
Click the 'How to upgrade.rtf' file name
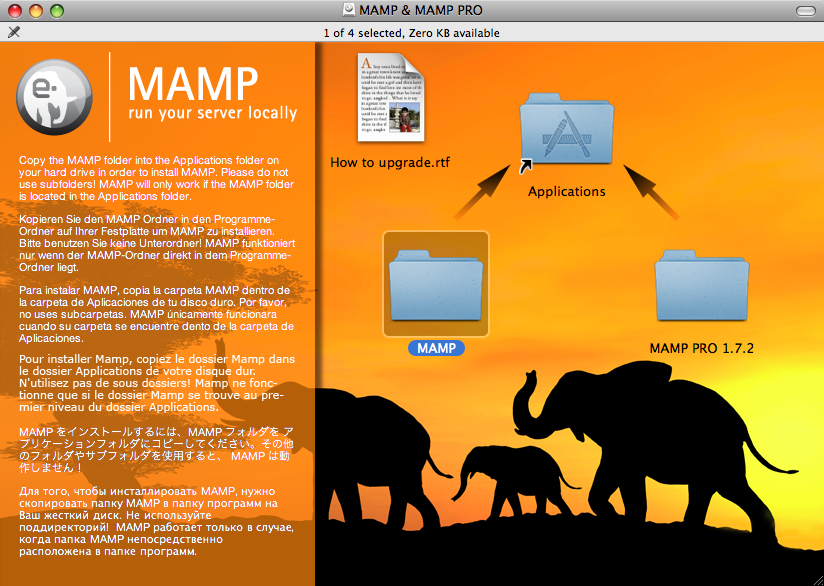(391, 162)
